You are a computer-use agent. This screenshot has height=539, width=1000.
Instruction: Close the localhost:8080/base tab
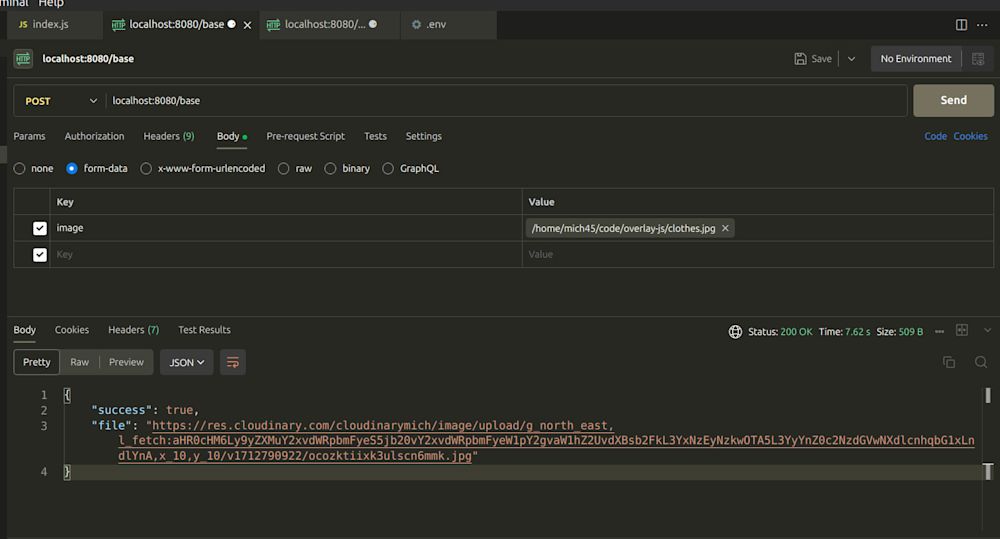(248, 24)
